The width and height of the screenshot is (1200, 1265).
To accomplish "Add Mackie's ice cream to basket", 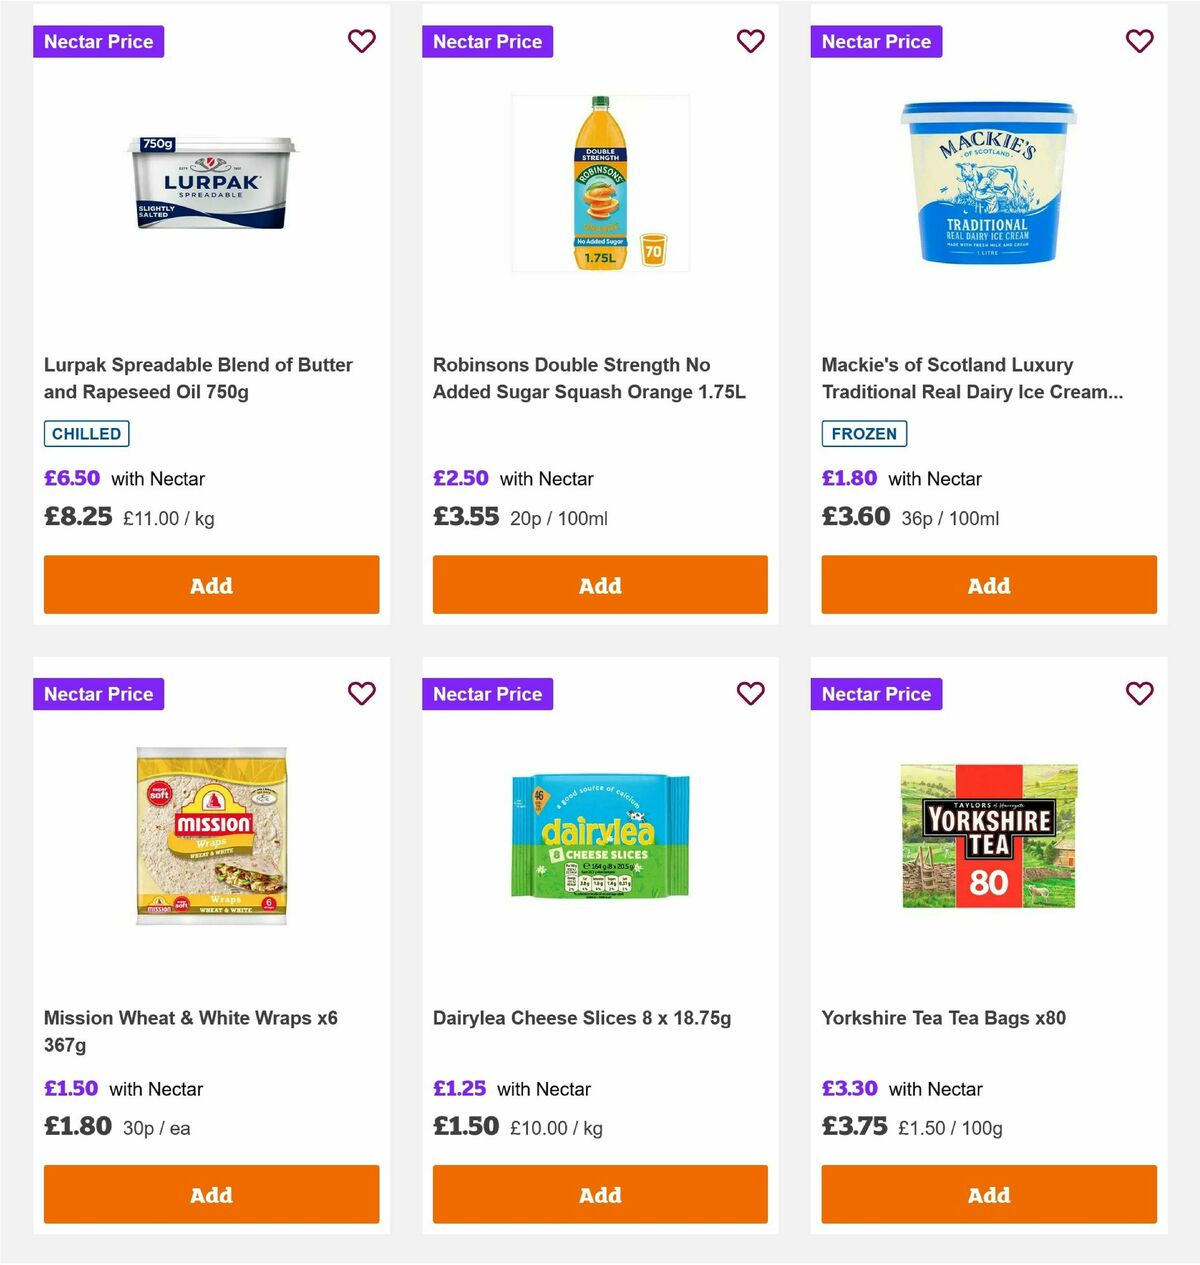I will (x=989, y=584).
